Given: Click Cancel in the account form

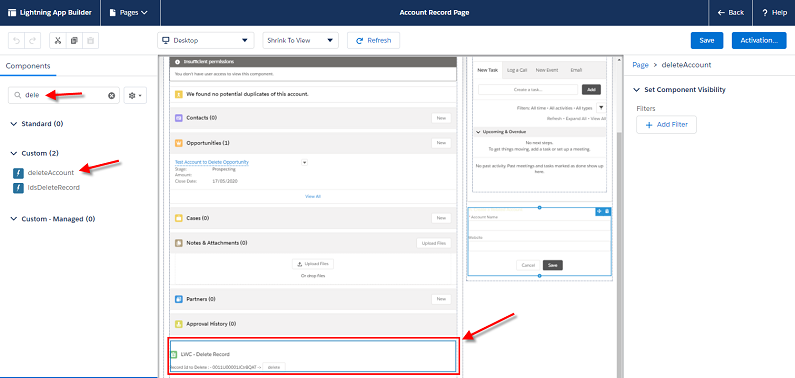Looking at the screenshot, I should pos(528,265).
